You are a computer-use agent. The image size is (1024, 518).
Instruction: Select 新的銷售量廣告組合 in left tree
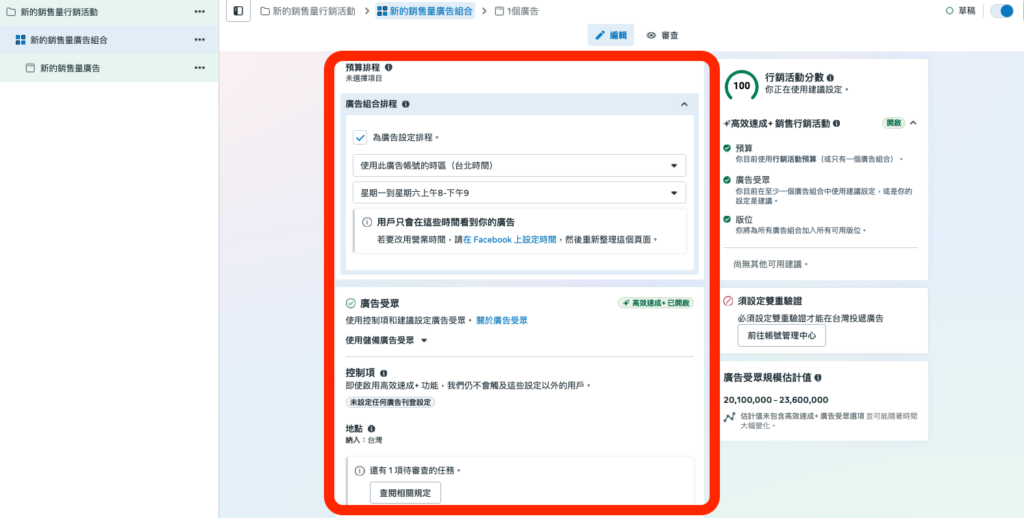61,40
